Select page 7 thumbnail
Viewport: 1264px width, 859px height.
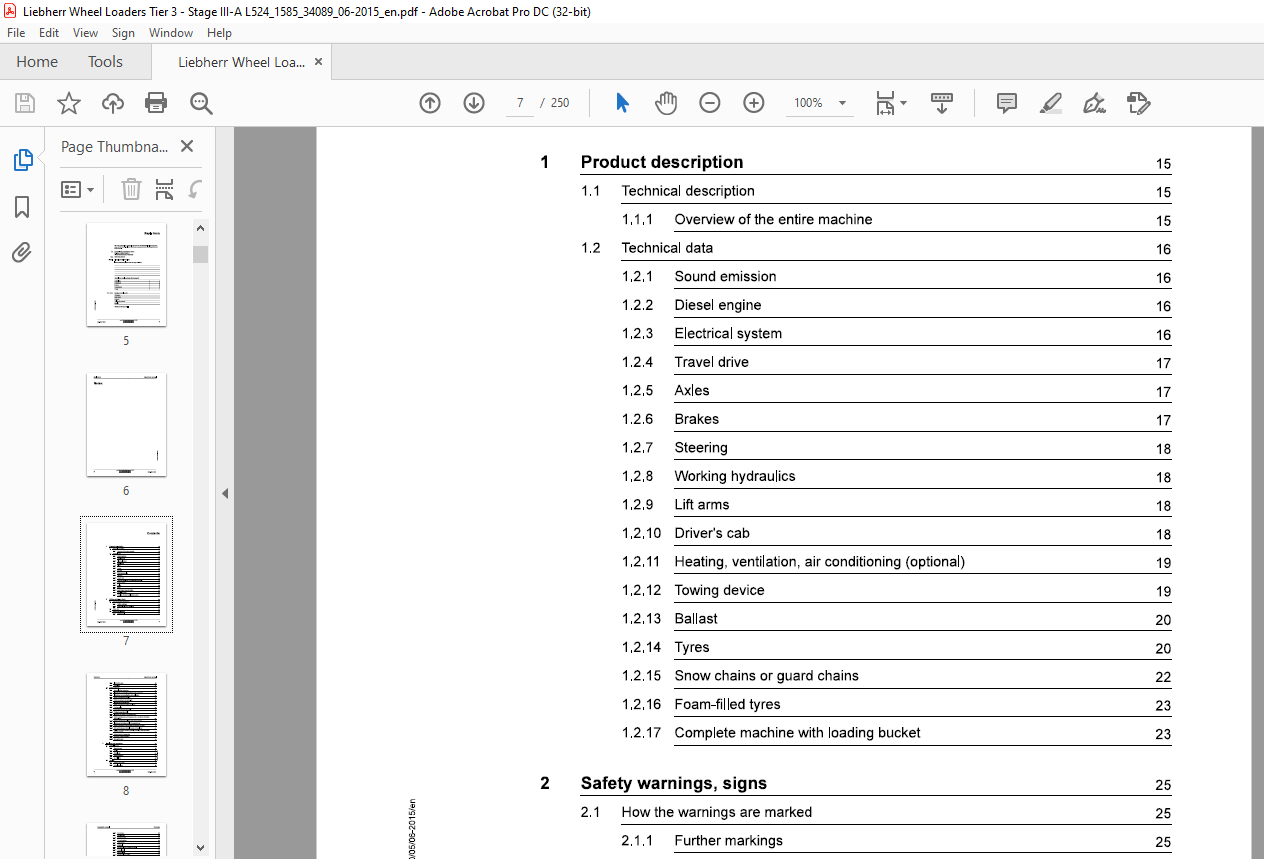[x=126, y=574]
